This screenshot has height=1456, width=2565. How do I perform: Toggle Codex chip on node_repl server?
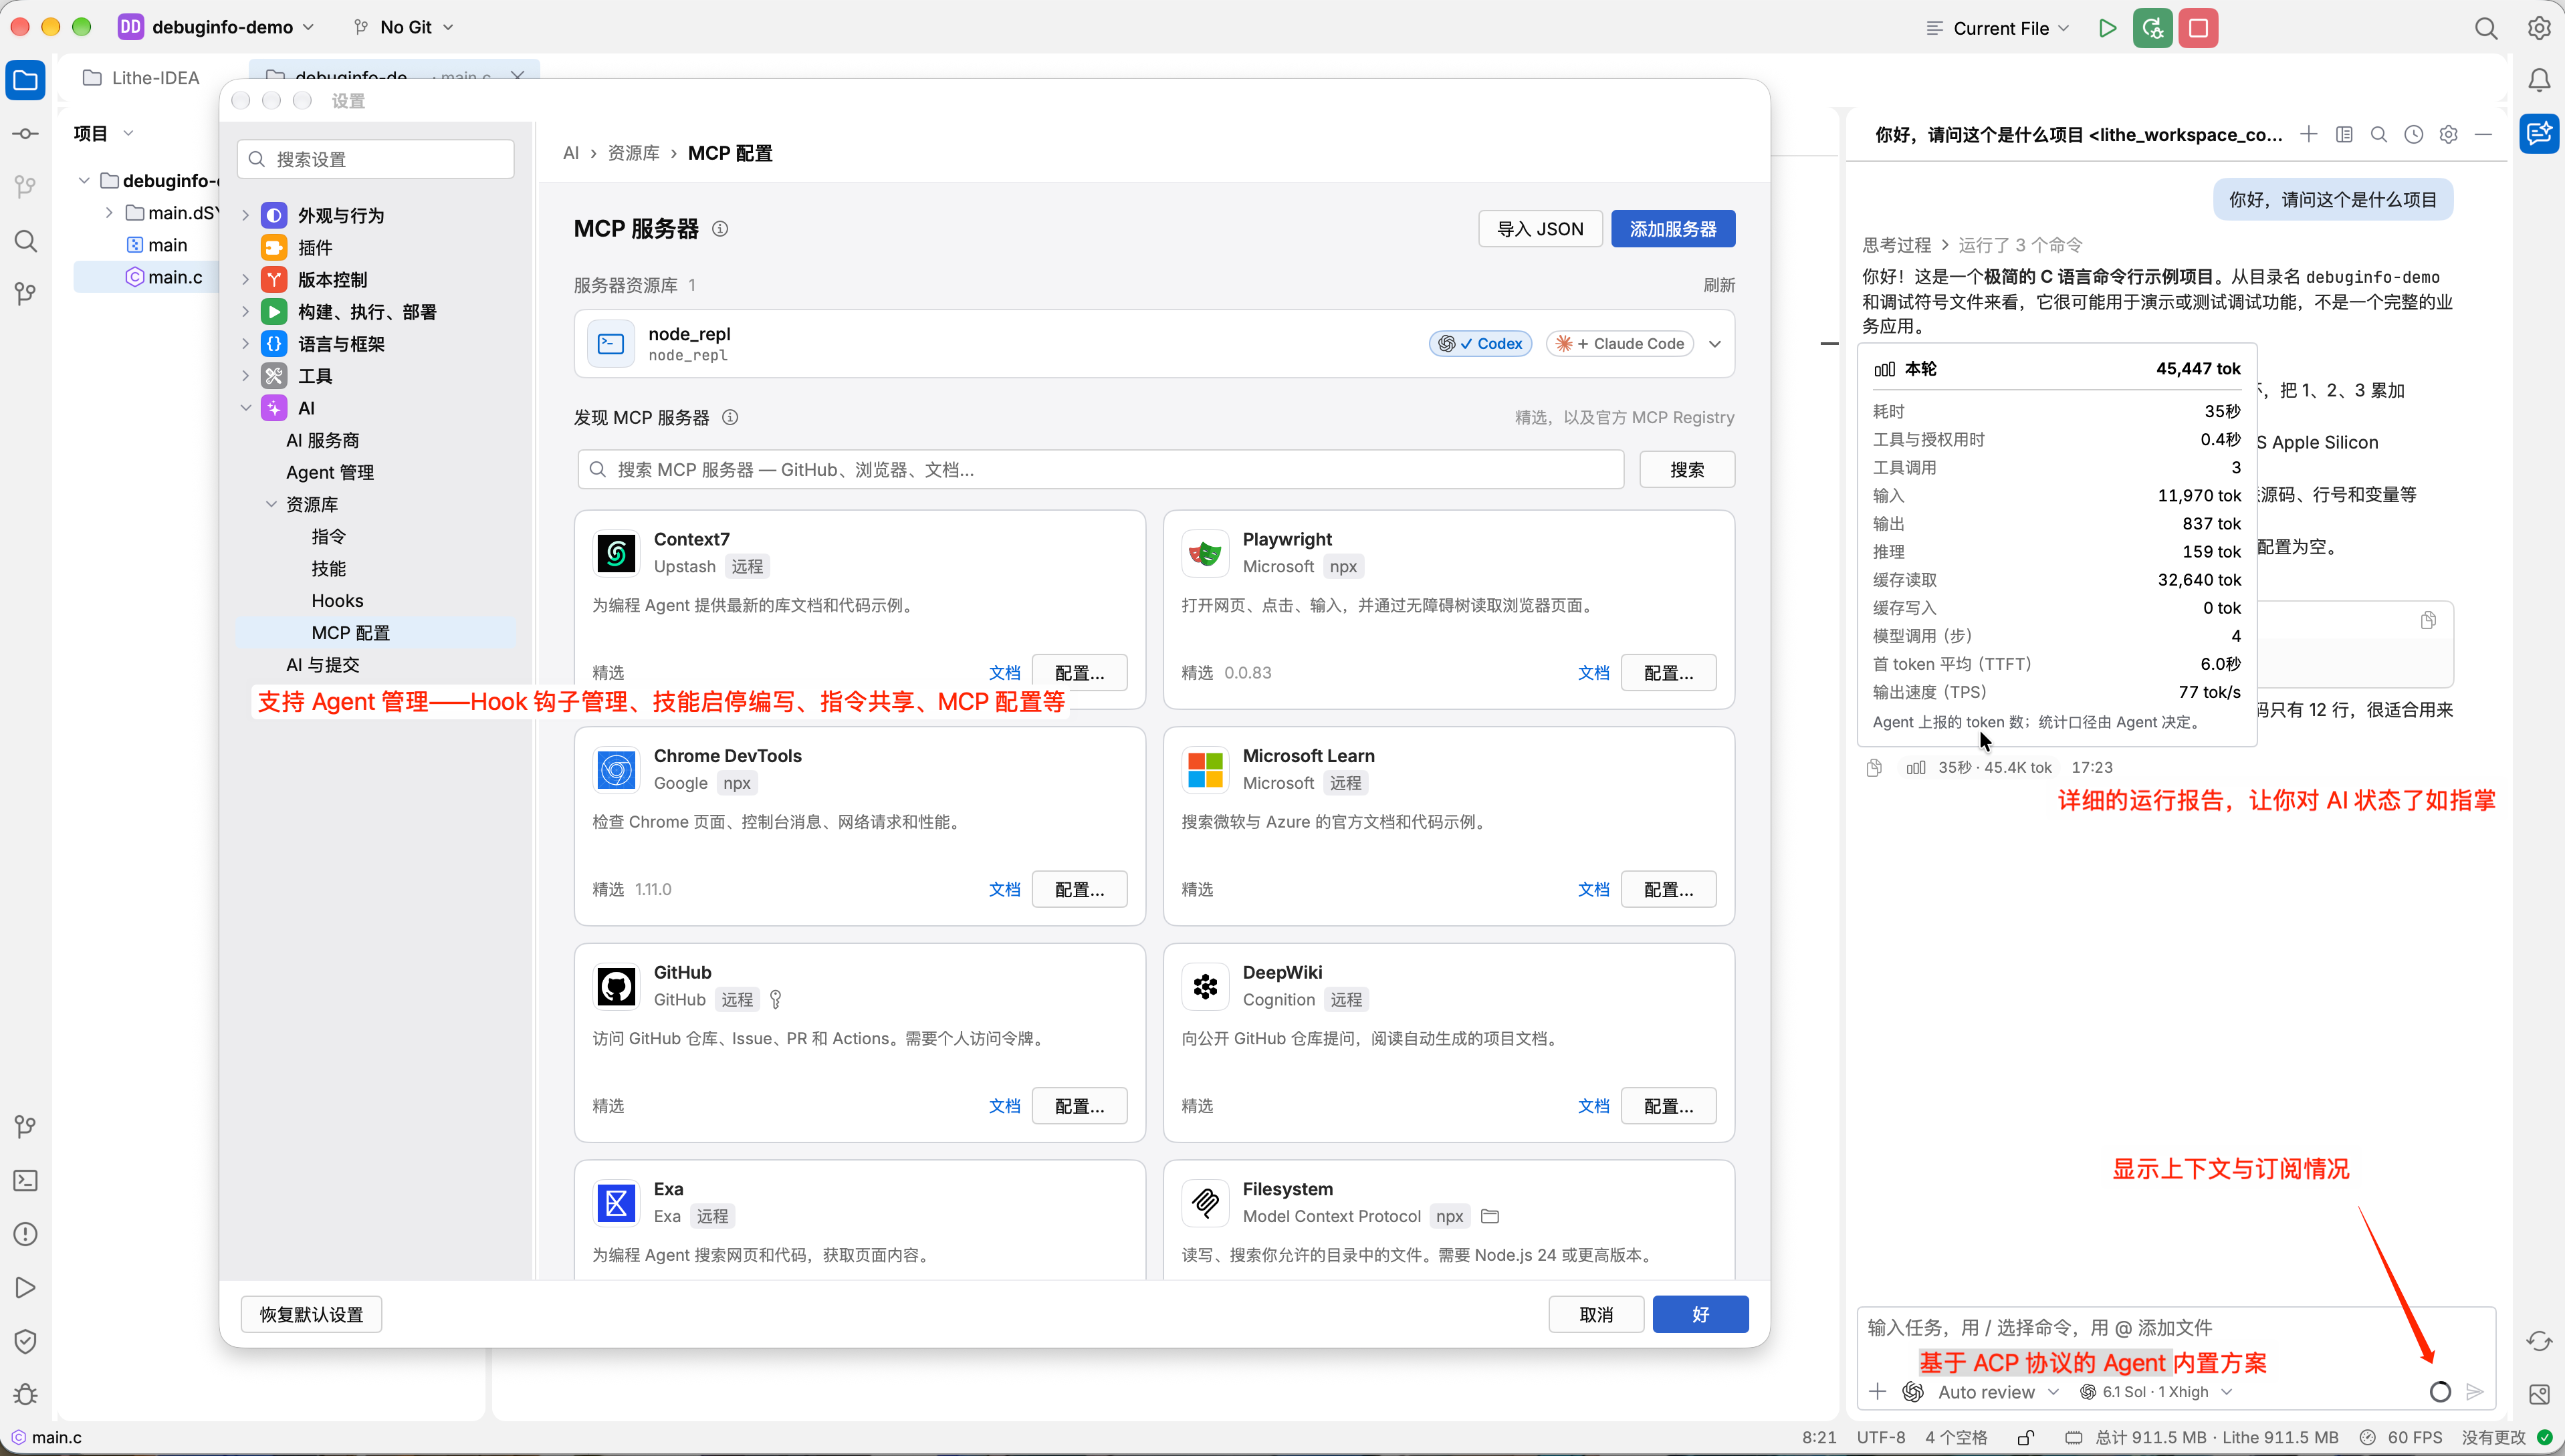[1480, 343]
